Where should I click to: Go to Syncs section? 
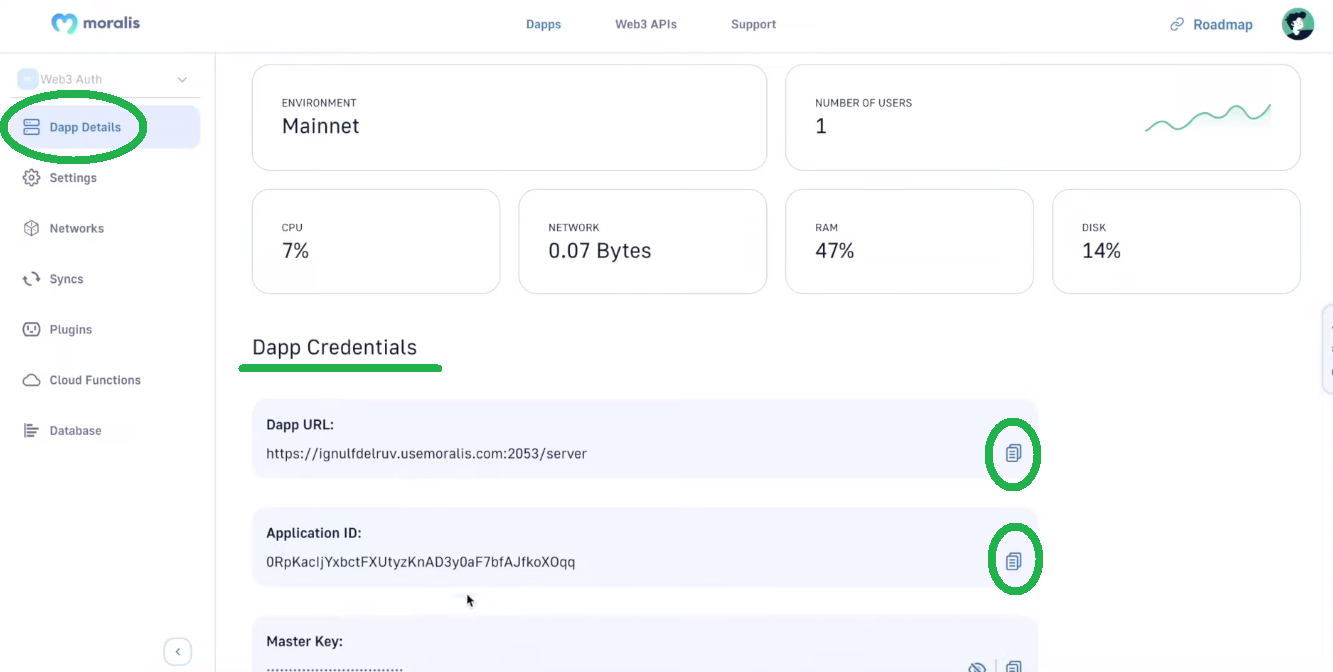(66, 279)
